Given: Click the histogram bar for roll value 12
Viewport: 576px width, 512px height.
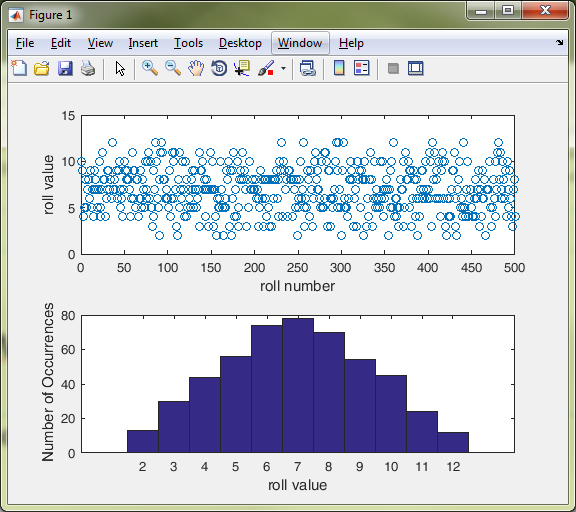Looking at the screenshot, I should click(x=453, y=442).
